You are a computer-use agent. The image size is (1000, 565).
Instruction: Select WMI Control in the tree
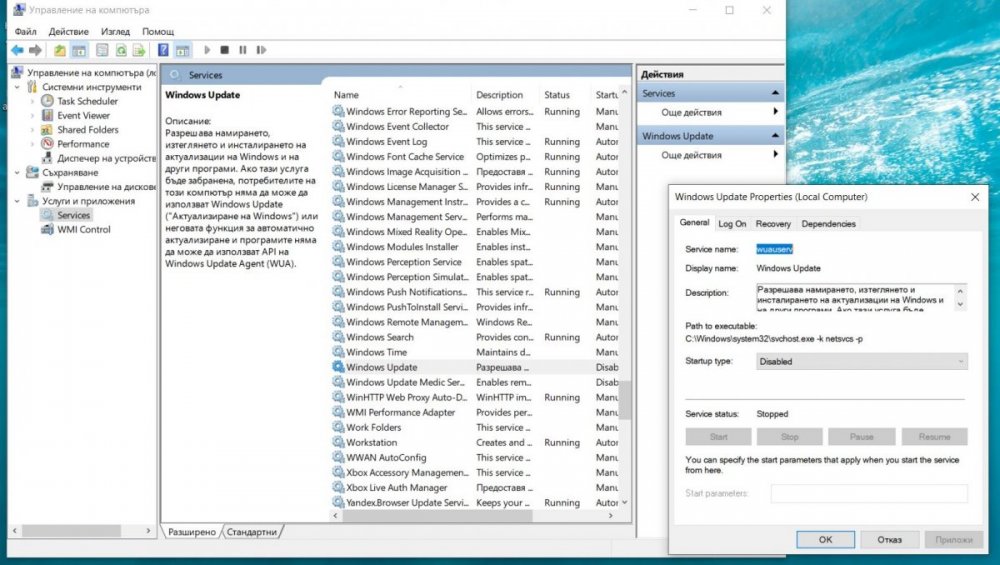[84, 230]
